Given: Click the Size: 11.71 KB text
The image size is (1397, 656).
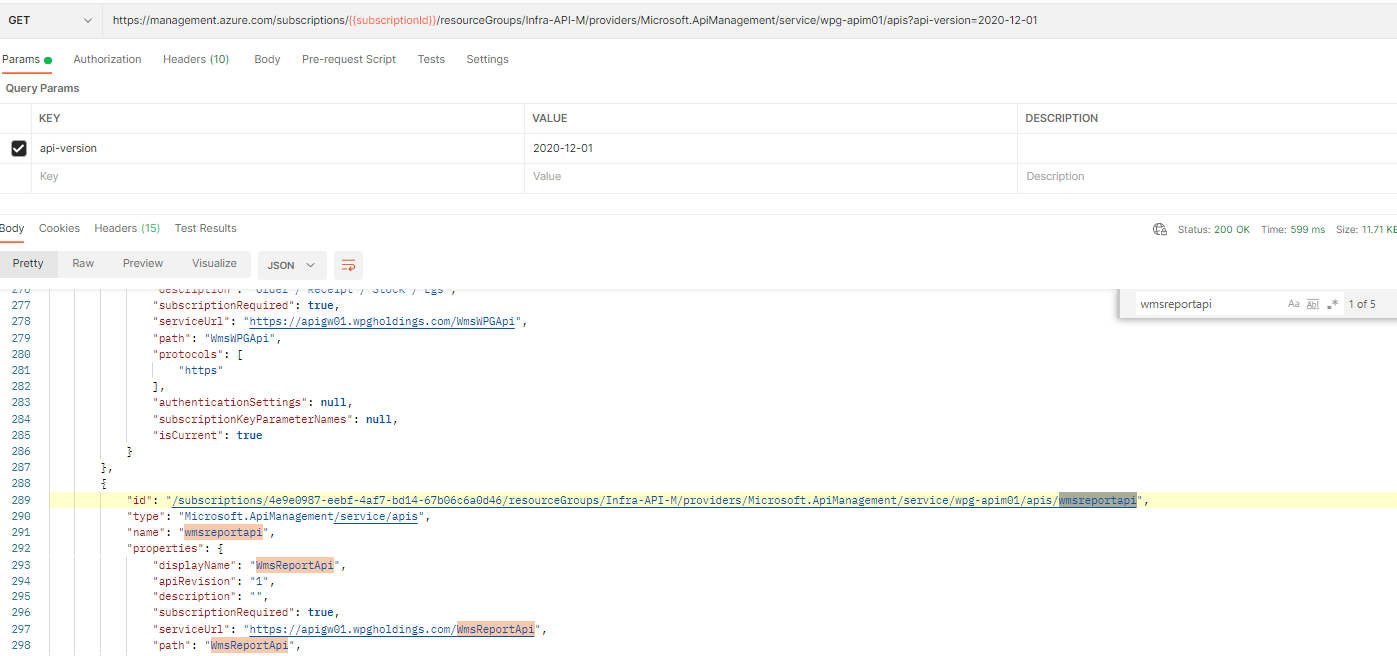Looking at the screenshot, I should tap(1366, 229).
